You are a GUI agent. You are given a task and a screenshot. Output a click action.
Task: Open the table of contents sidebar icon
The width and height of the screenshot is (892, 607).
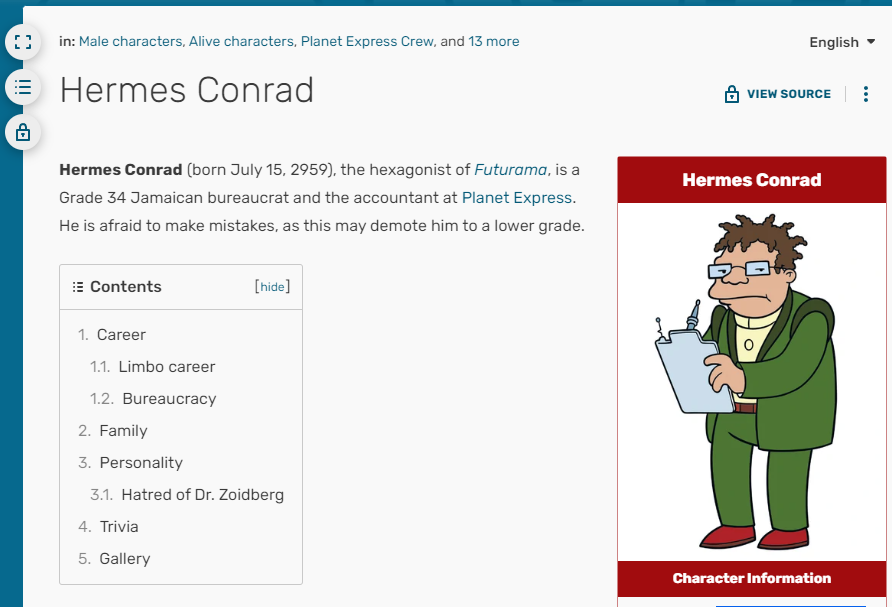pyautogui.click(x=23, y=88)
